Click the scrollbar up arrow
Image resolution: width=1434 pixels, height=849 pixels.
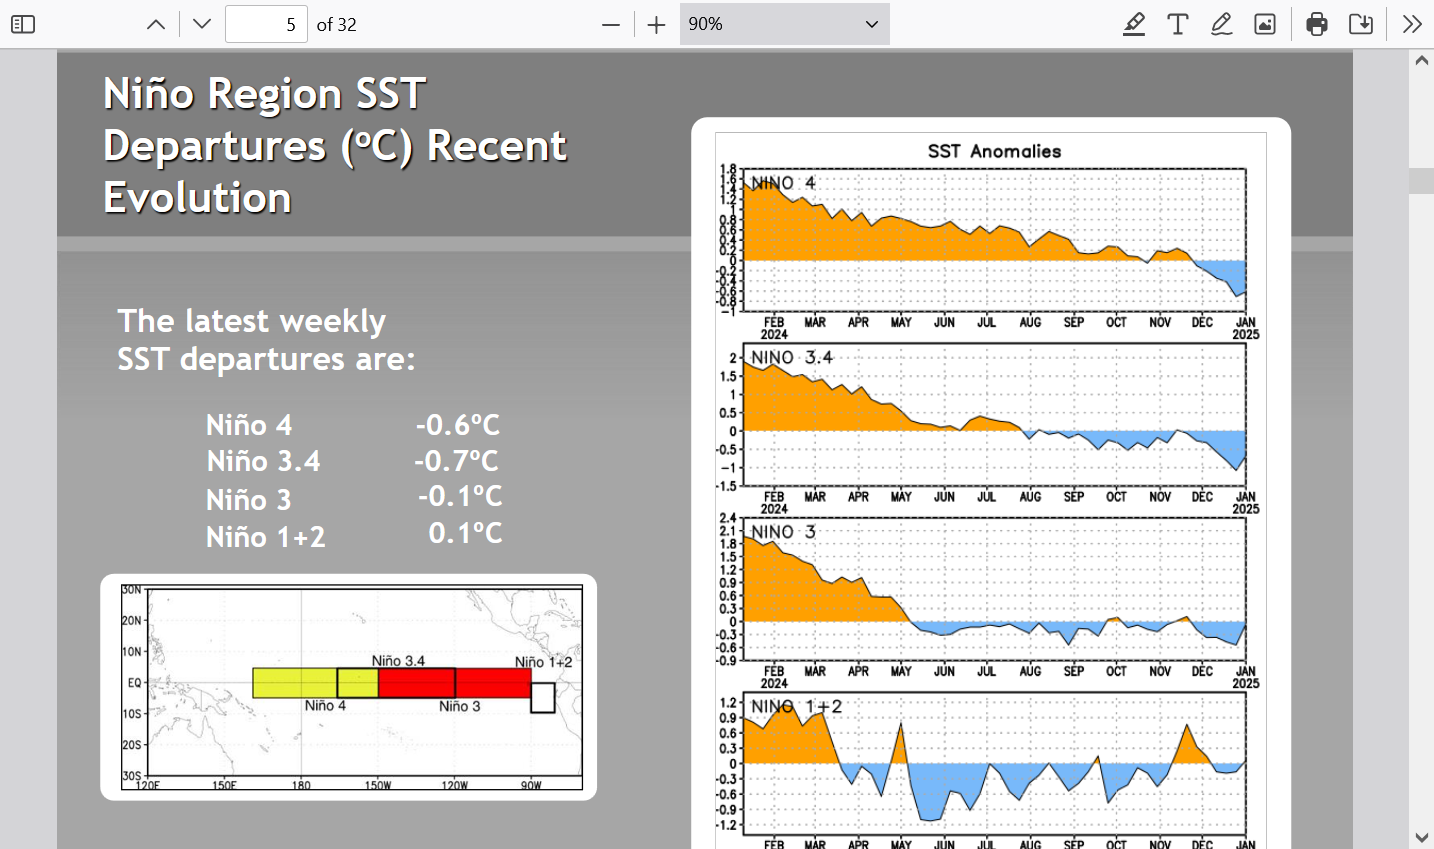1422,60
